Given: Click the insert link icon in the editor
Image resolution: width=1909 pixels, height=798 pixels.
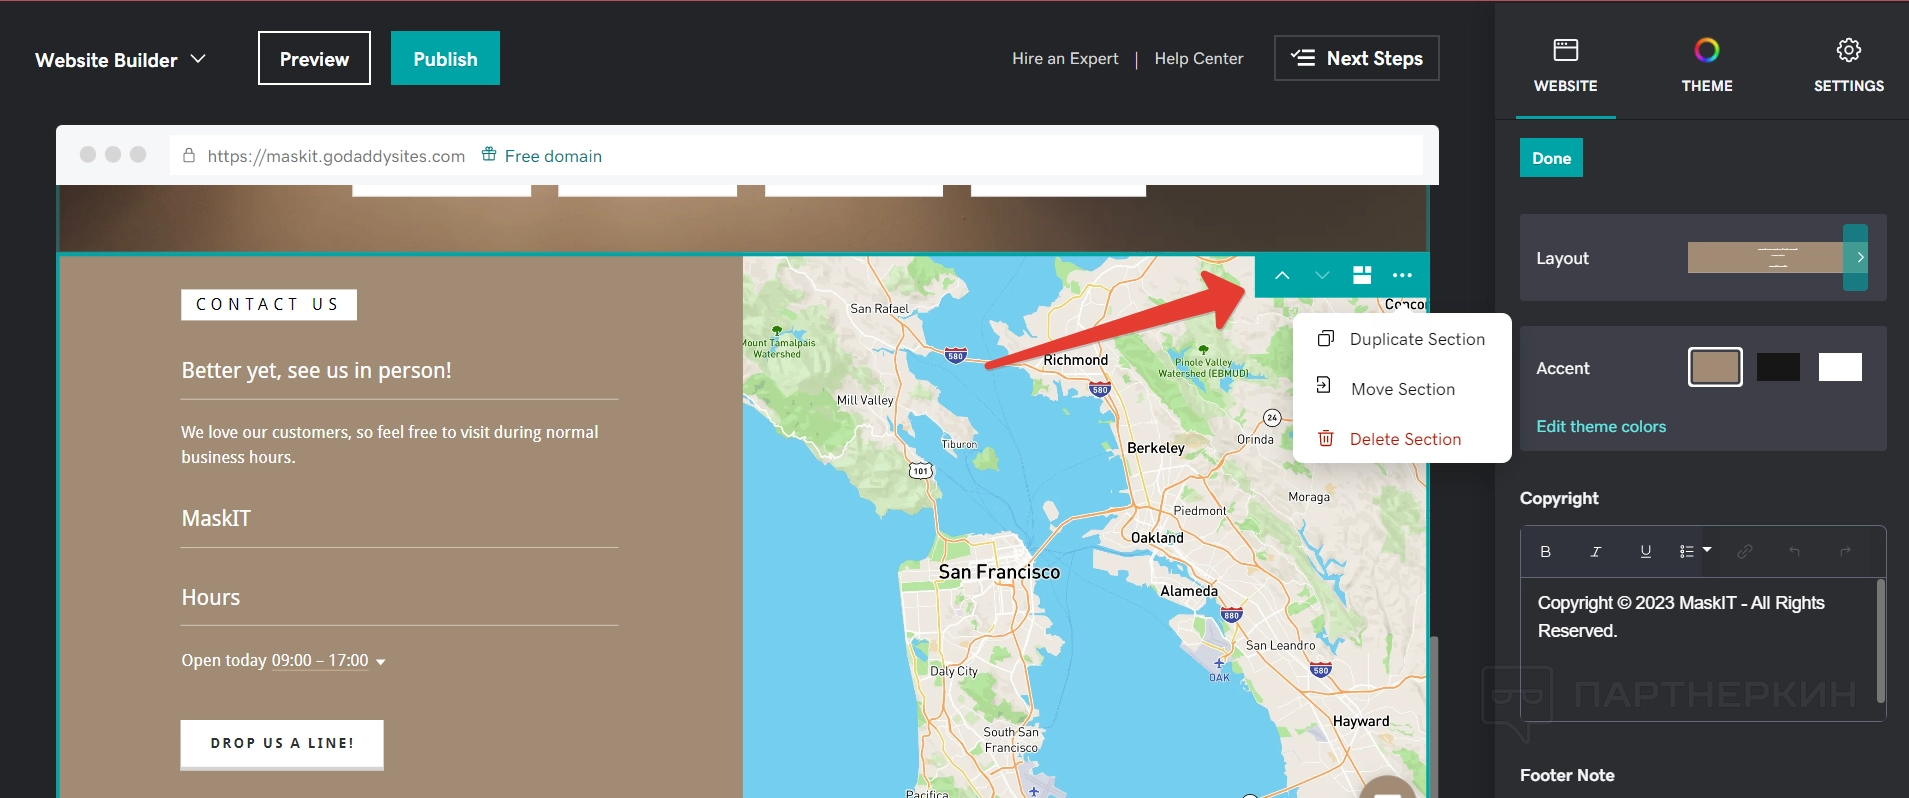Looking at the screenshot, I should pyautogui.click(x=1745, y=552).
